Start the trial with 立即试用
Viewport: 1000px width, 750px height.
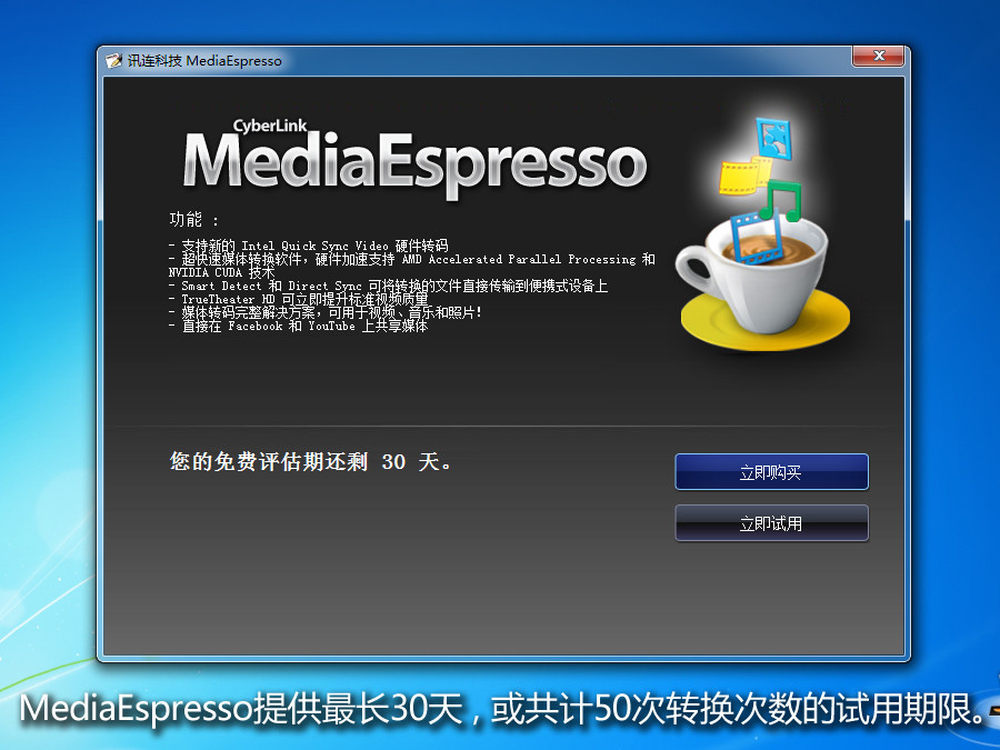[772, 524]
